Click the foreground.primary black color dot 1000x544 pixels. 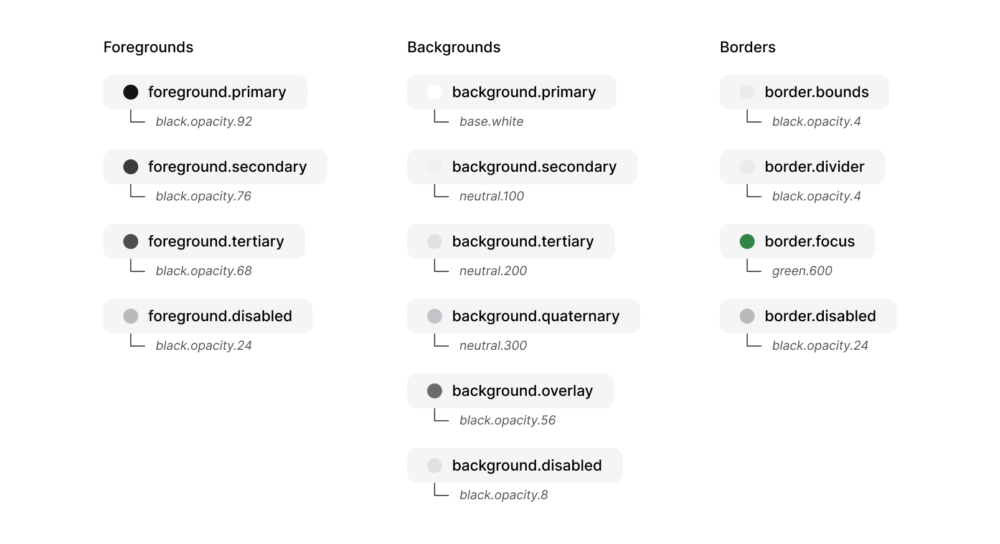131,92
